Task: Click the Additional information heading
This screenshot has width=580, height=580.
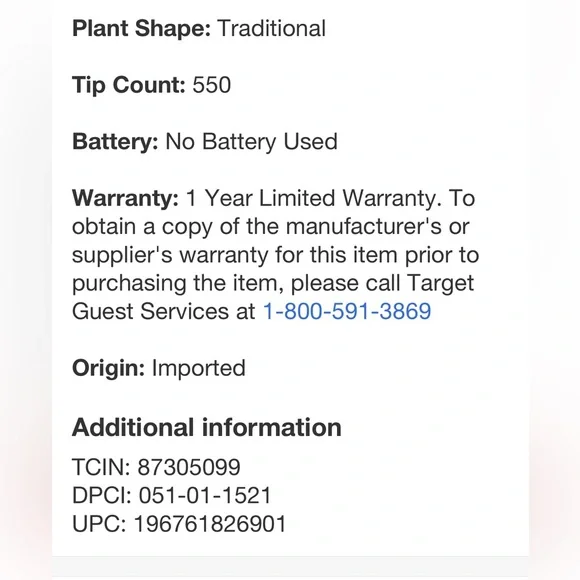Action: pos(206,428)
